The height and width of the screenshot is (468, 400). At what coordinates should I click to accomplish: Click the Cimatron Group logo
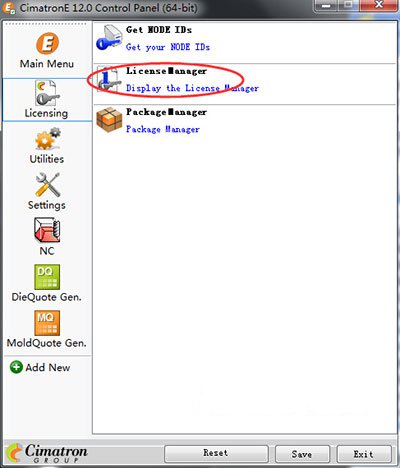(47, 453)
